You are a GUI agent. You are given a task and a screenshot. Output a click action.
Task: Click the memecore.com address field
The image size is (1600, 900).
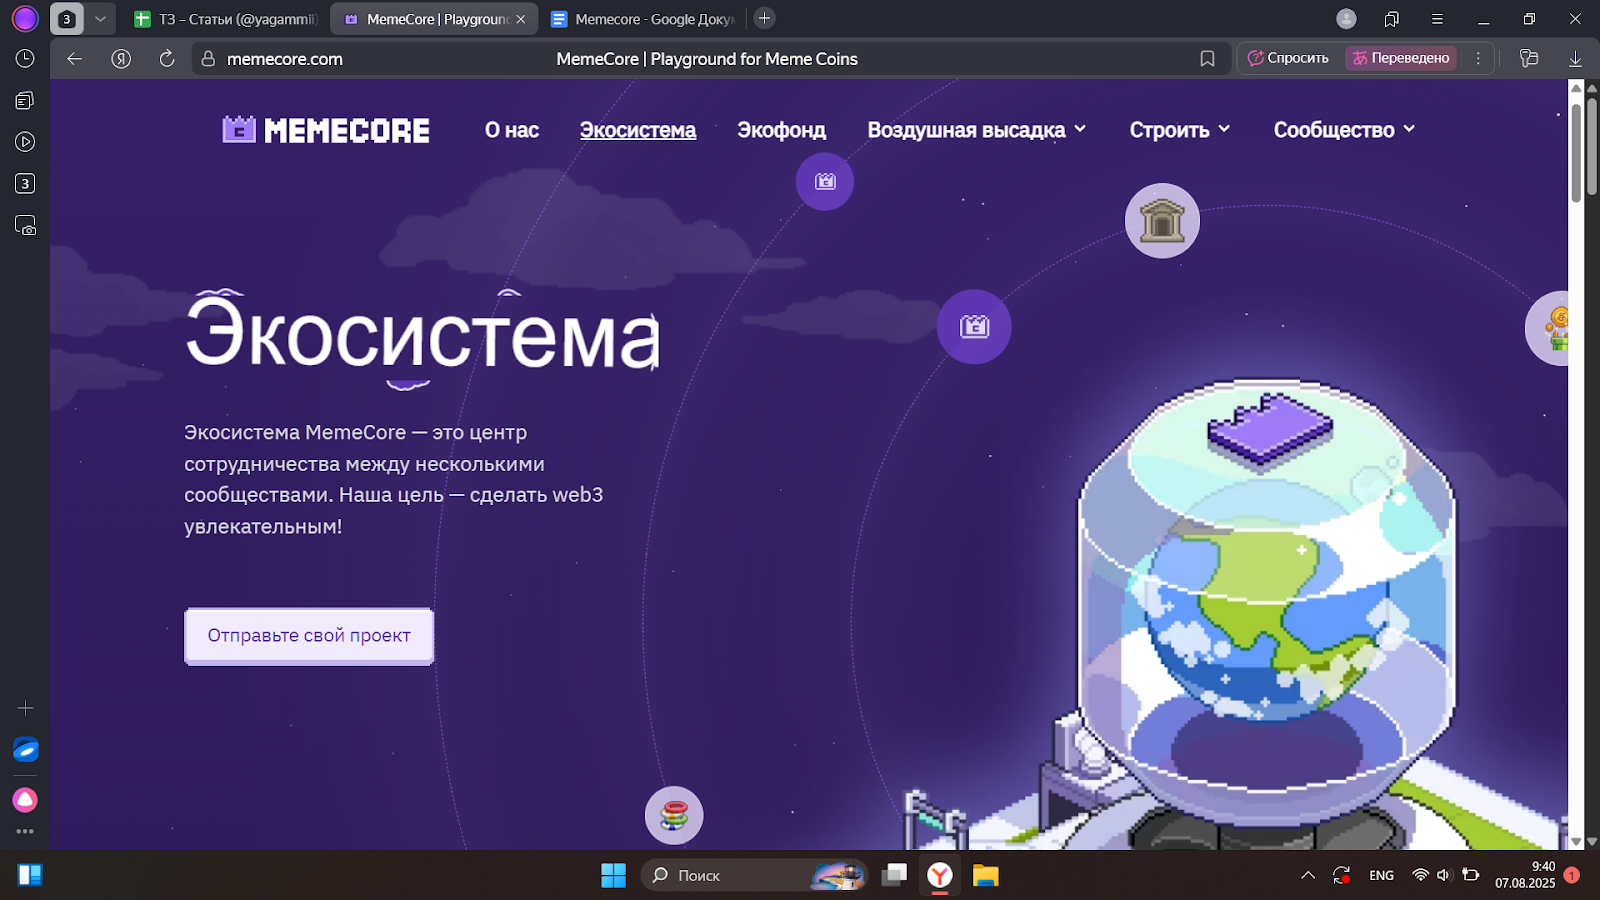point(285,59)
